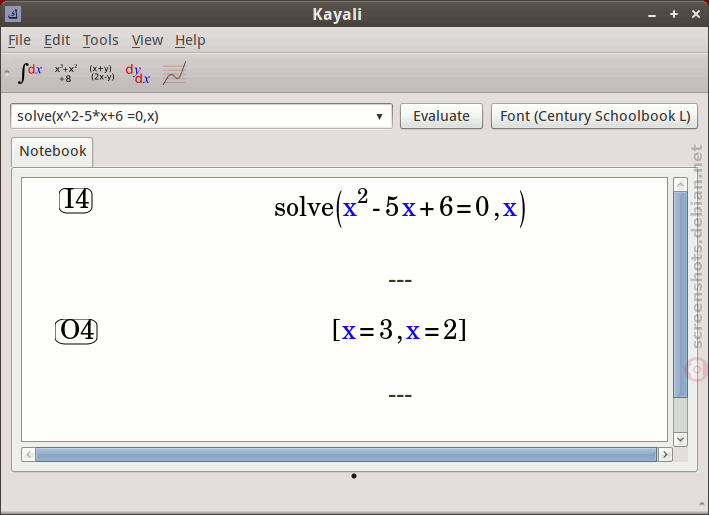The image size is (709, 515).
Task: Click the Evaluate button
Action: (x=441, y=116)
